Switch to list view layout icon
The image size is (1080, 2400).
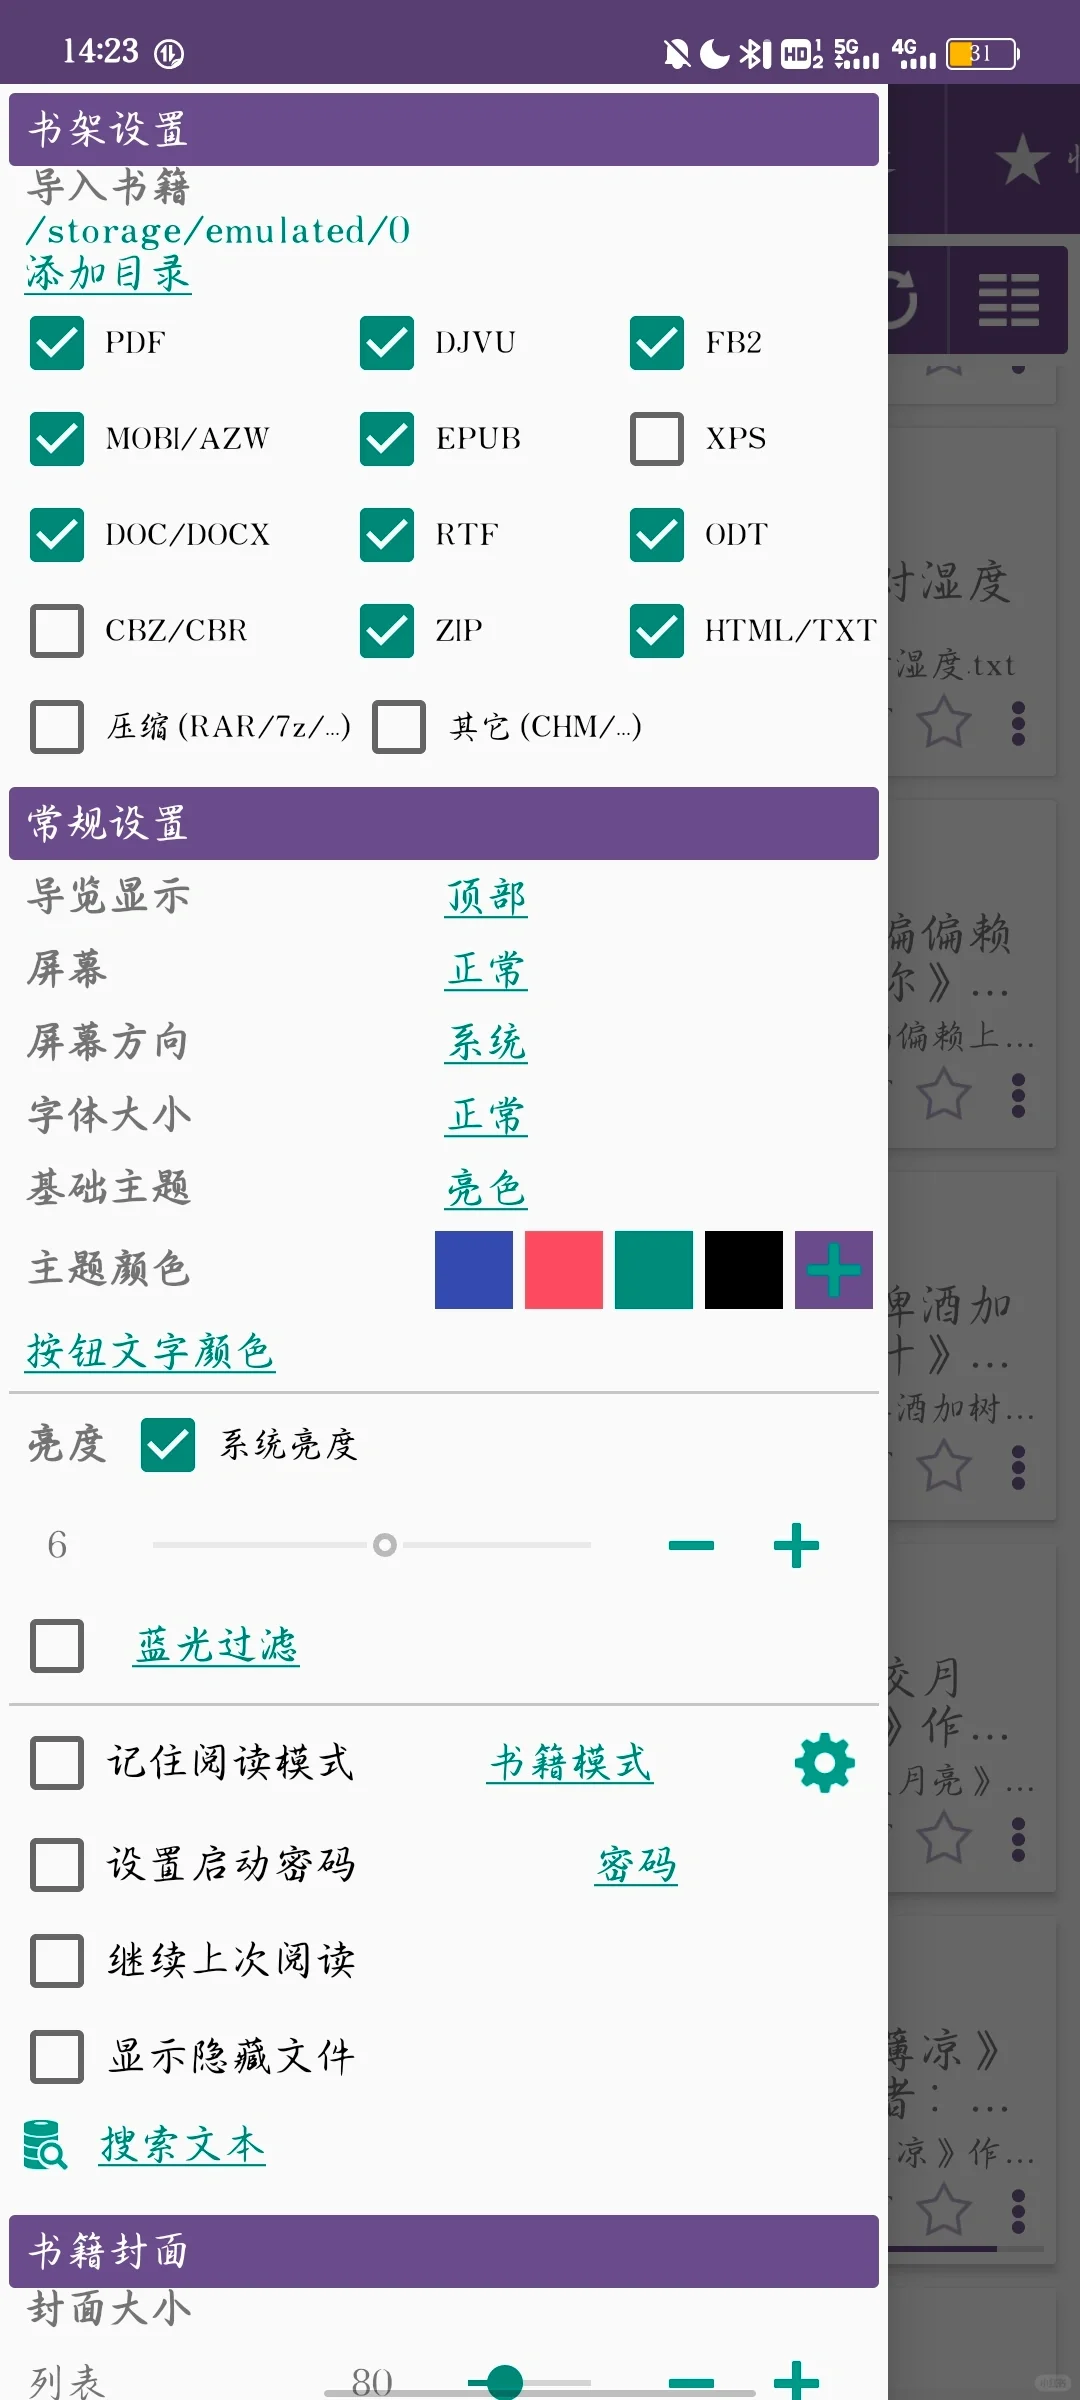pyautogui.click(x=1008, y=299)
